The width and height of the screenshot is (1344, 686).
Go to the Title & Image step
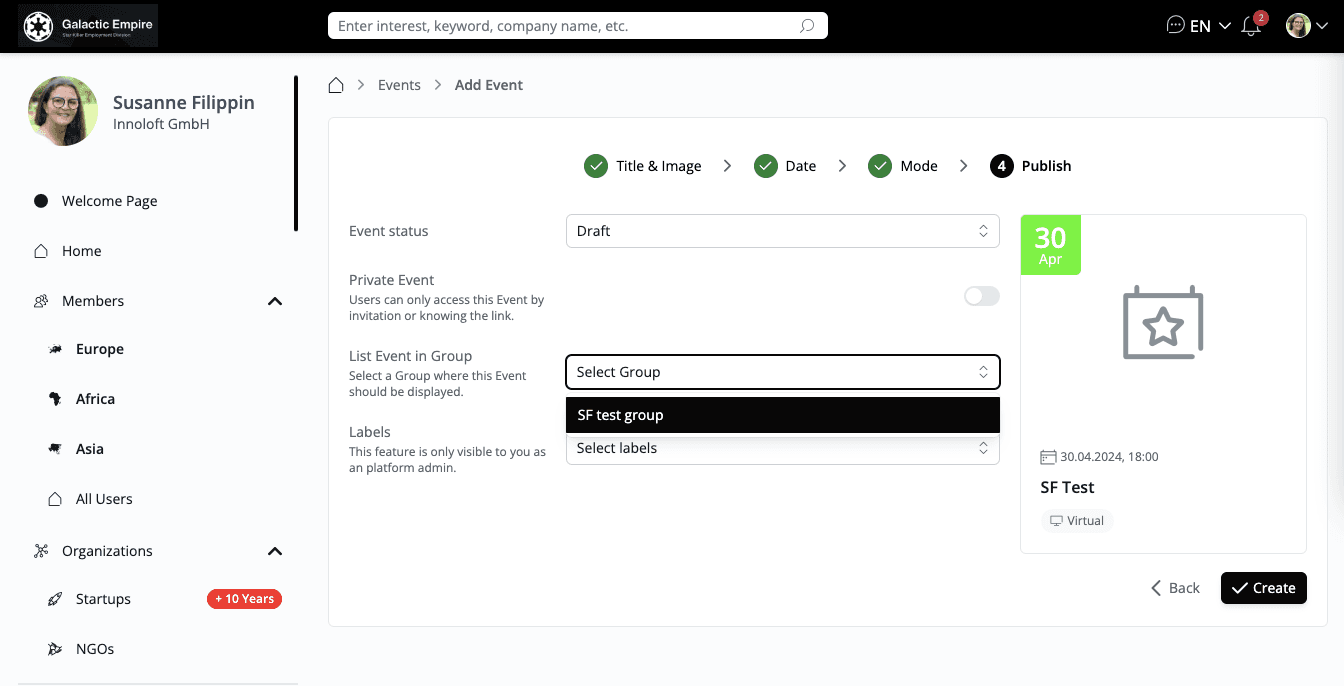[643, 166]
